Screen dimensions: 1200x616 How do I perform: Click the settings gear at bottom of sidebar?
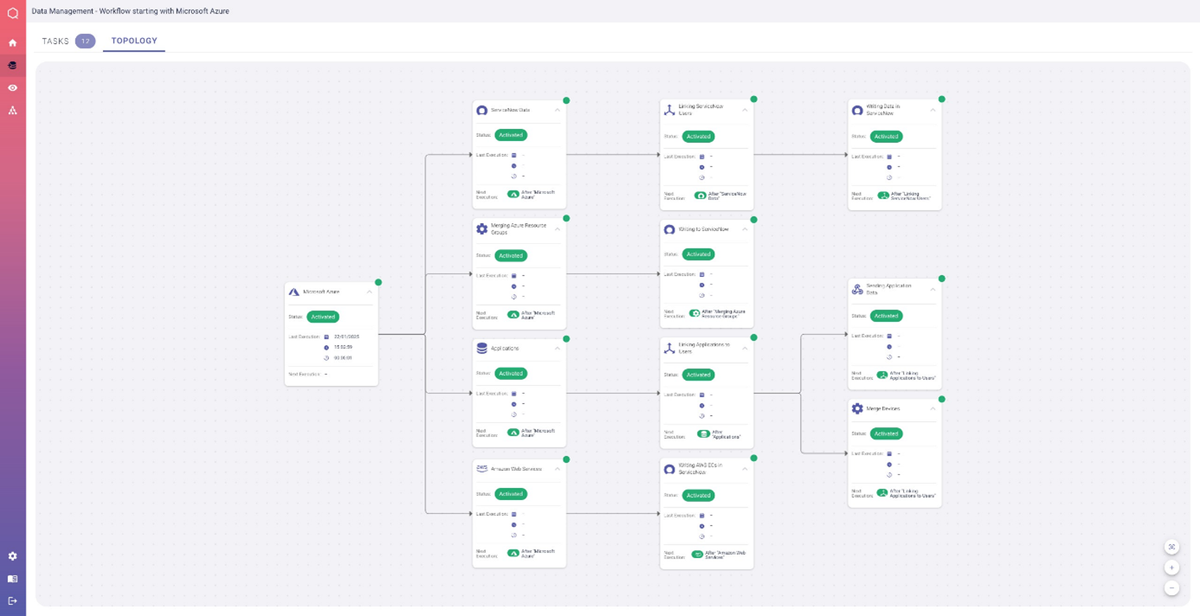(11, 556)
